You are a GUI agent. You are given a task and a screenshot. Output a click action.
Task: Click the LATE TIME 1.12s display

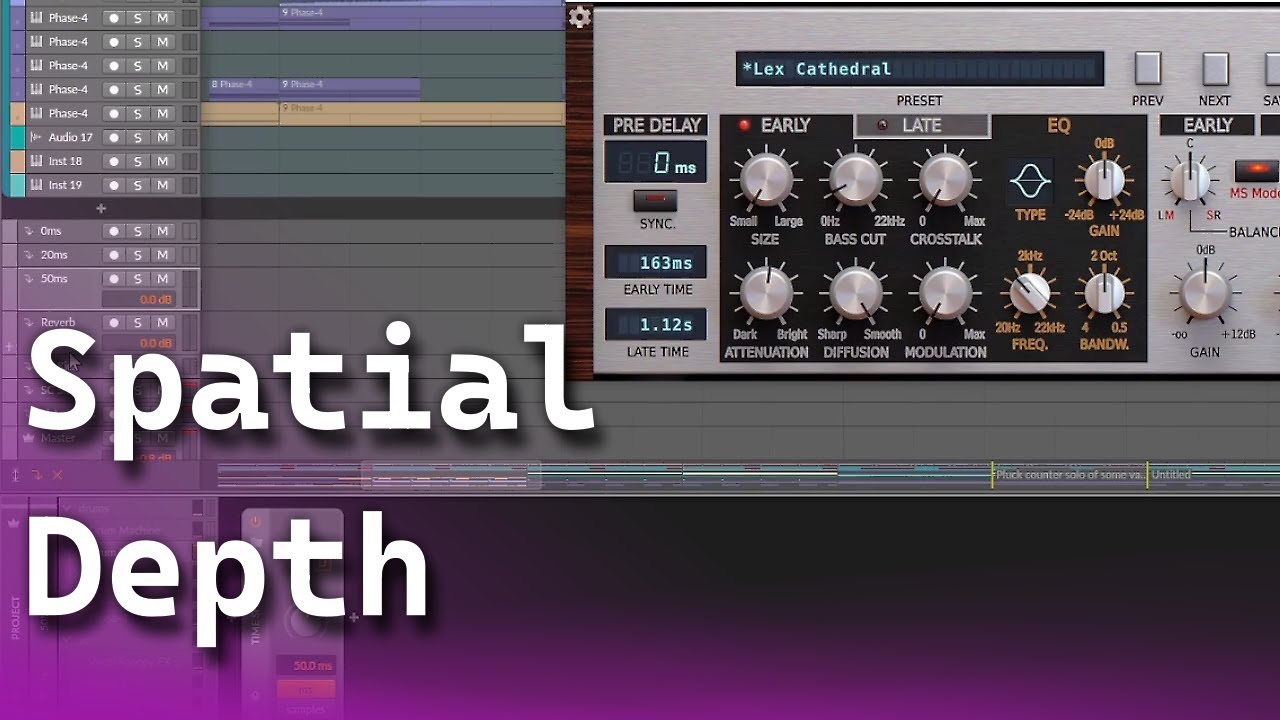[x=655, y=324]
